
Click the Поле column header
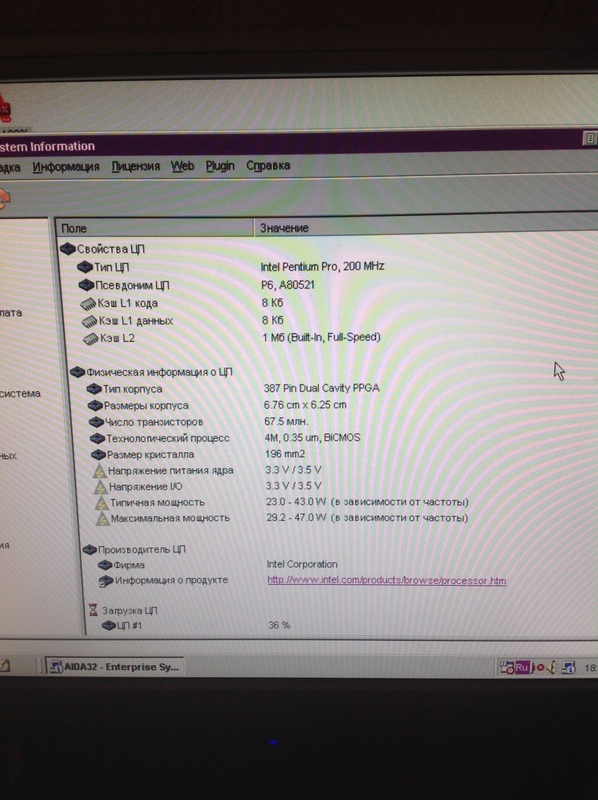click(x=154, y=228)
